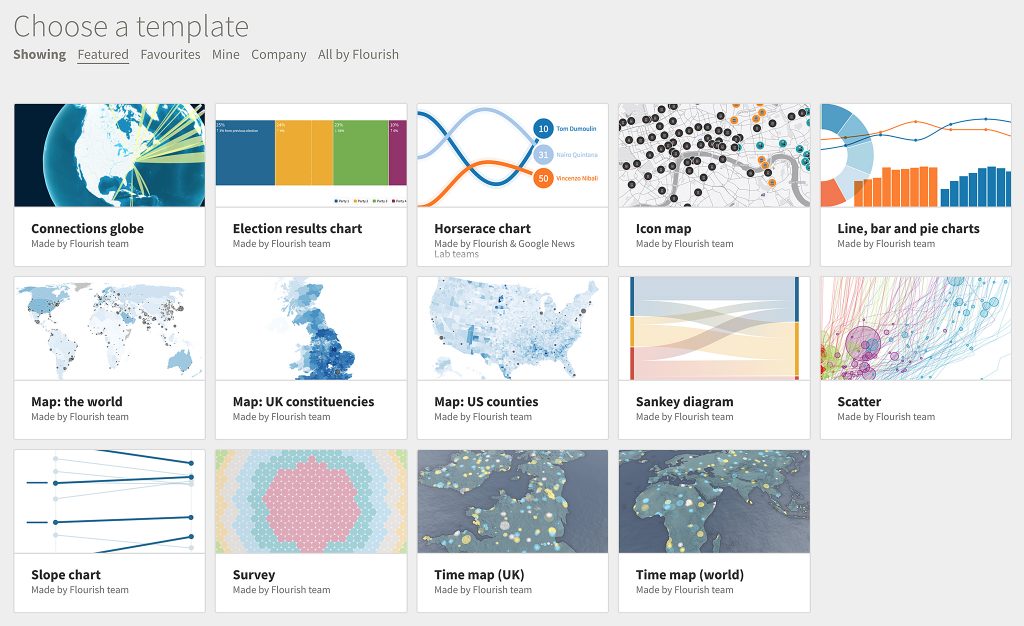Show the Favourites templates tab

tap(170, 55)
